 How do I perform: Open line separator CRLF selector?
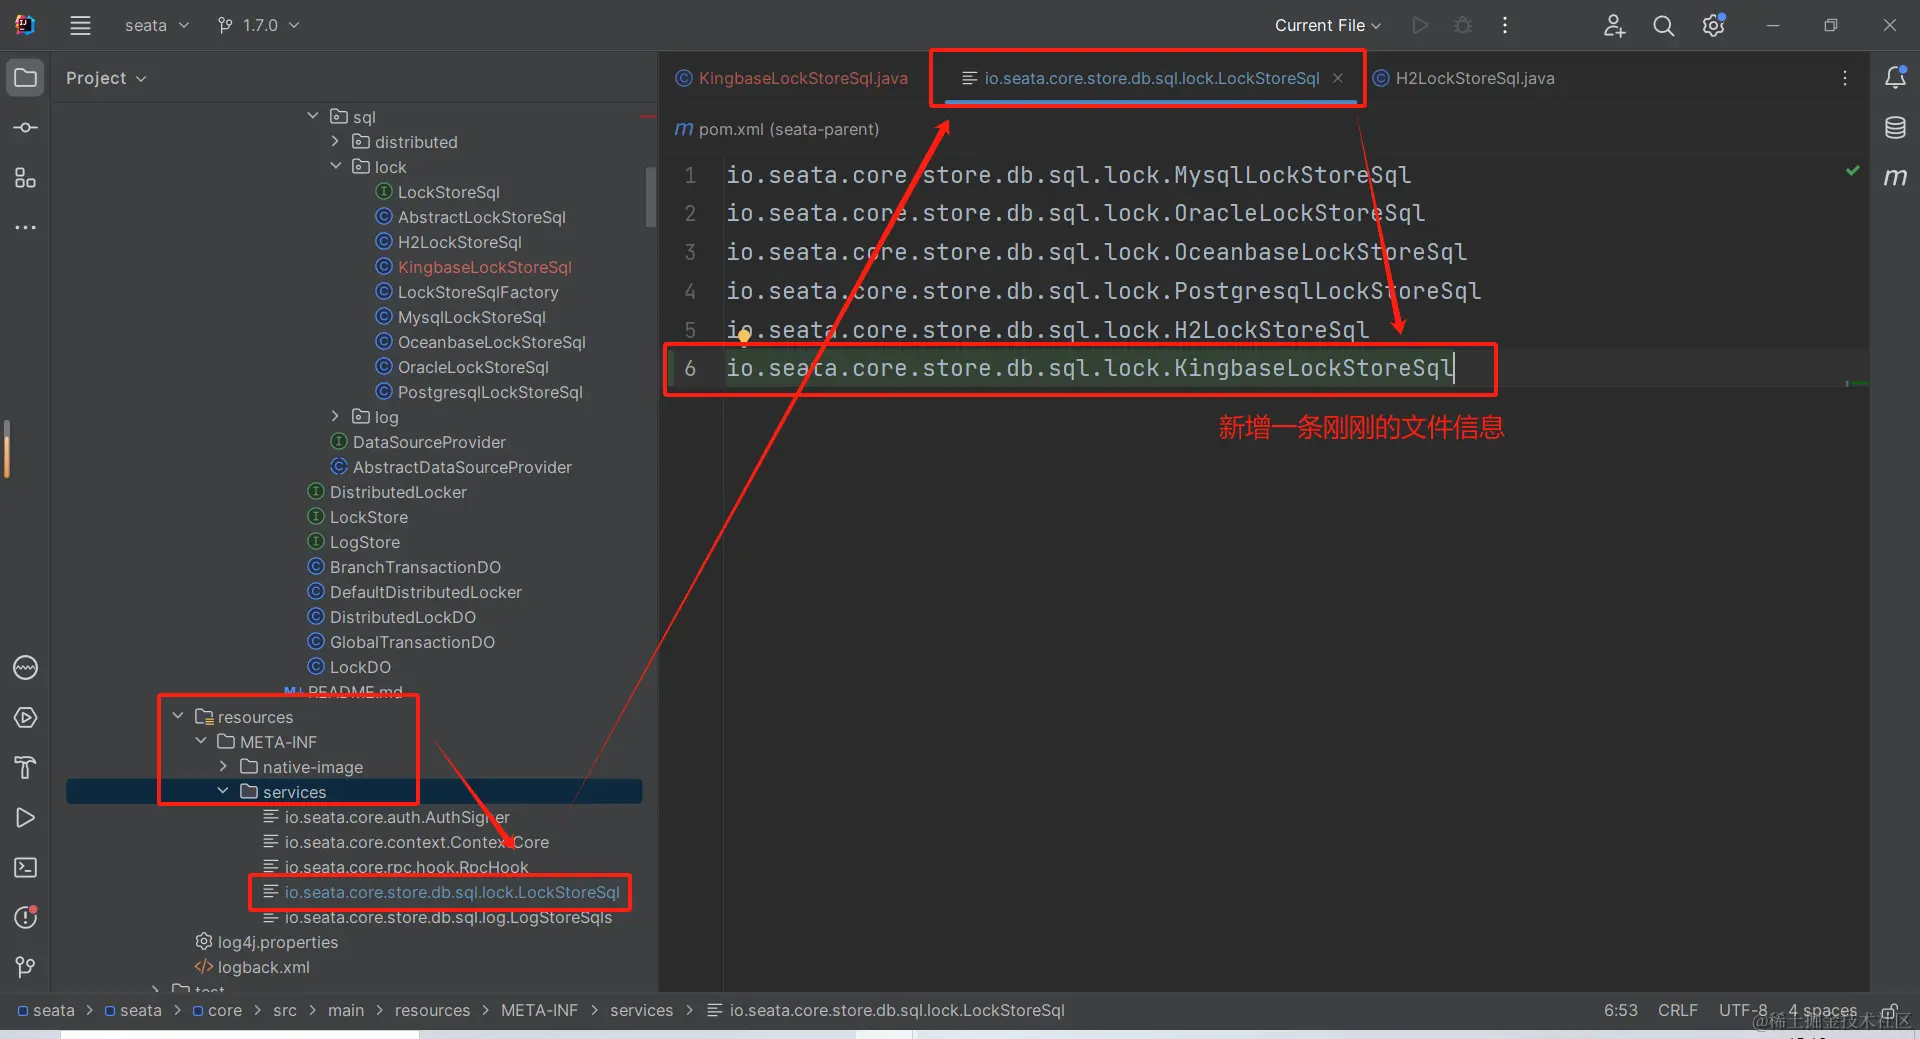click(x=1678, y=1010)
